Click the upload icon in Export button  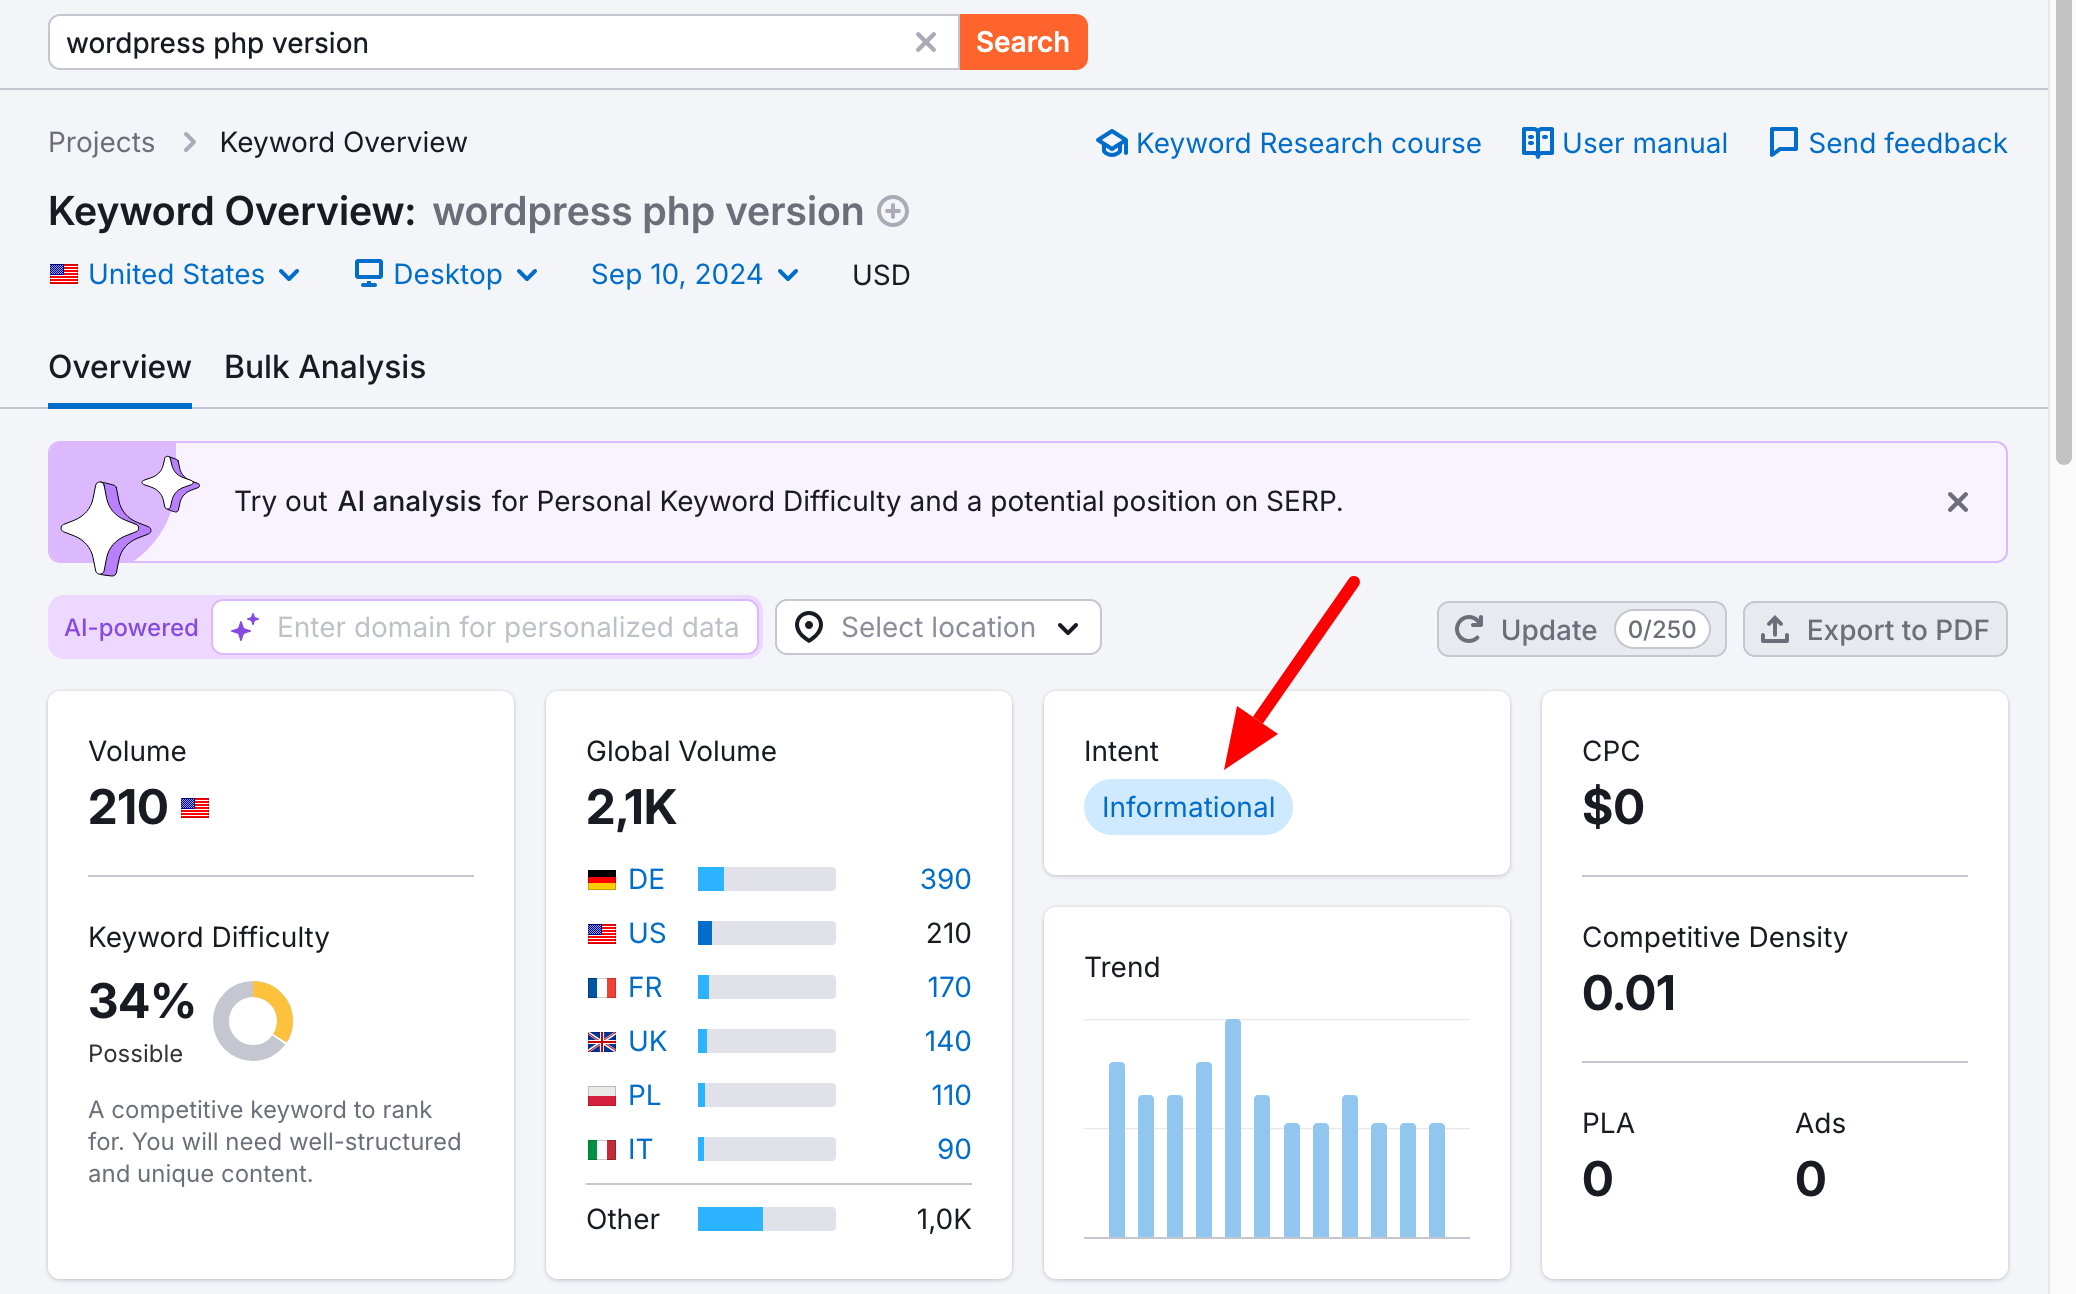pos(1775,629)
